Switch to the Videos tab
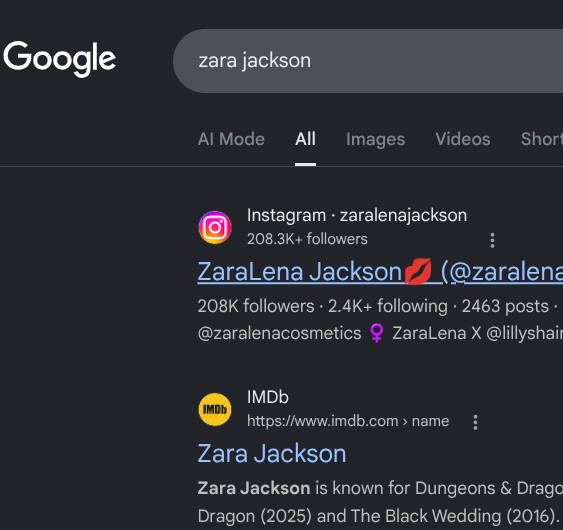Image resolution: width=563 pixels, height=530 pixels. pos(463,139)
